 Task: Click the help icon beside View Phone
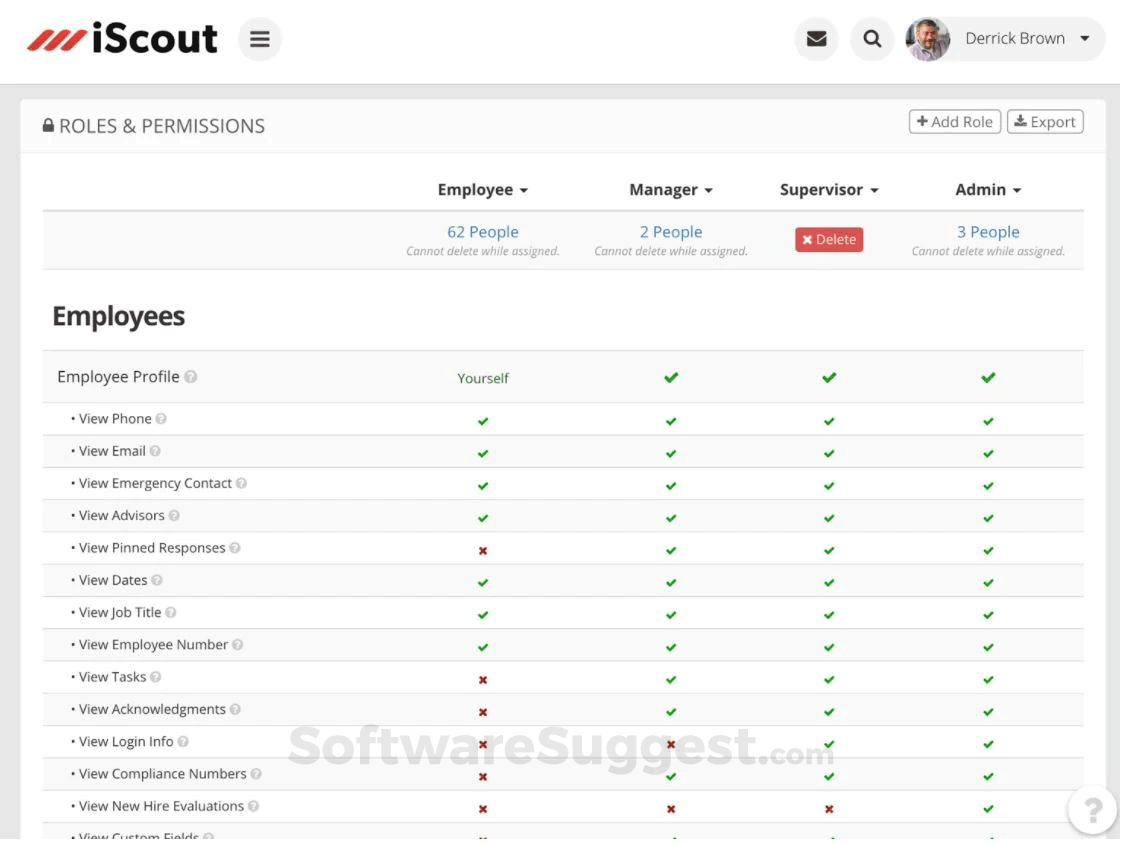[160, 418]
